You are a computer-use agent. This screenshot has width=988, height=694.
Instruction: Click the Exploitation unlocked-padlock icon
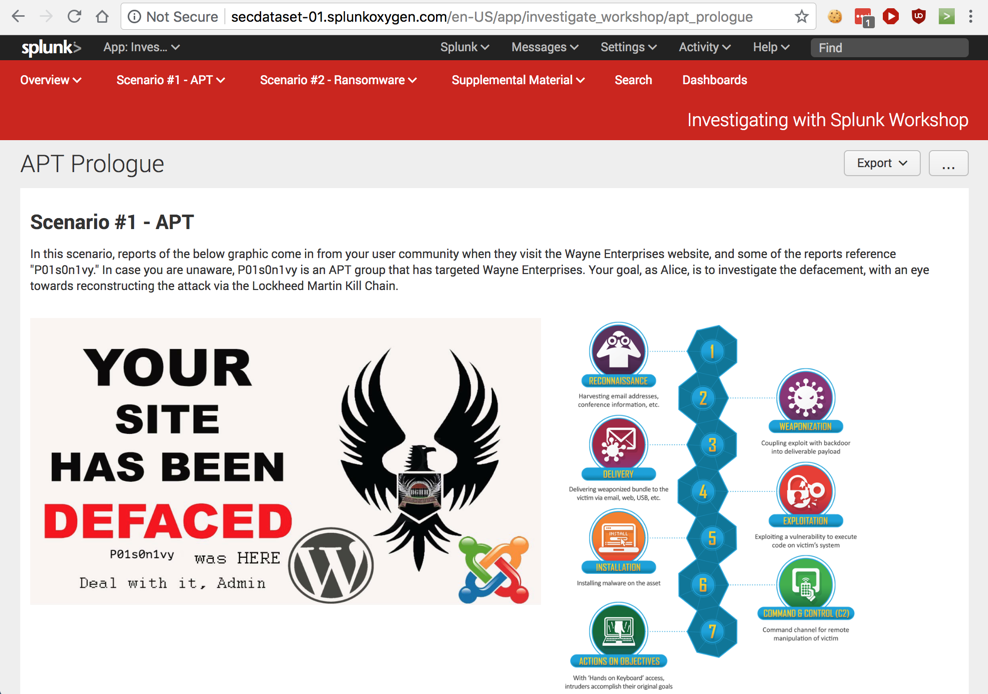[806, 490]
